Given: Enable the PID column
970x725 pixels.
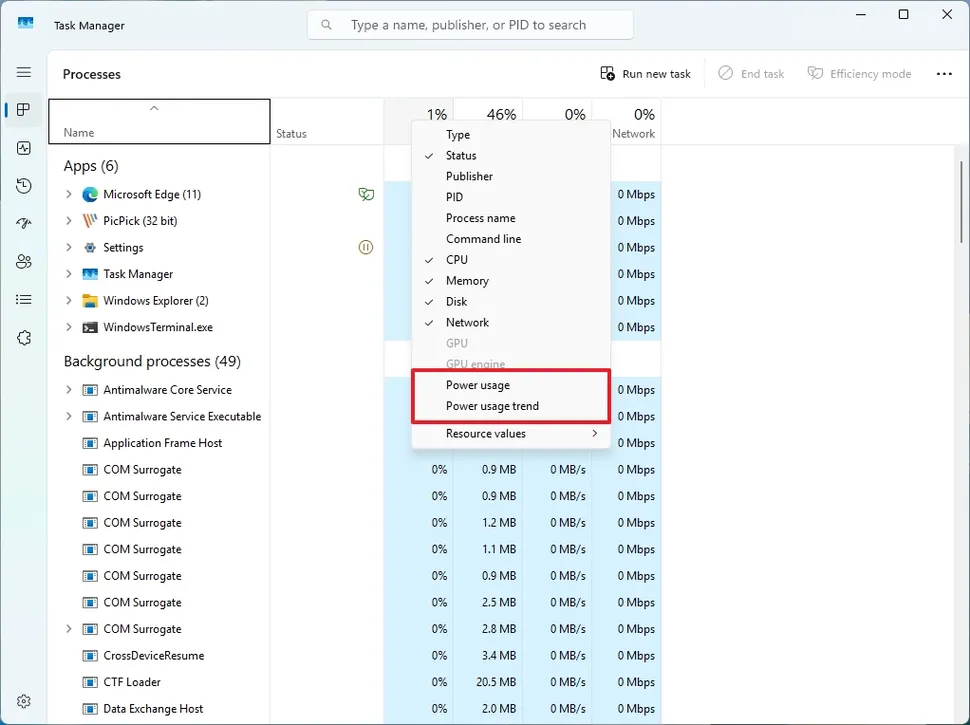Looking at the screenshot, I should tap(454, 197).
